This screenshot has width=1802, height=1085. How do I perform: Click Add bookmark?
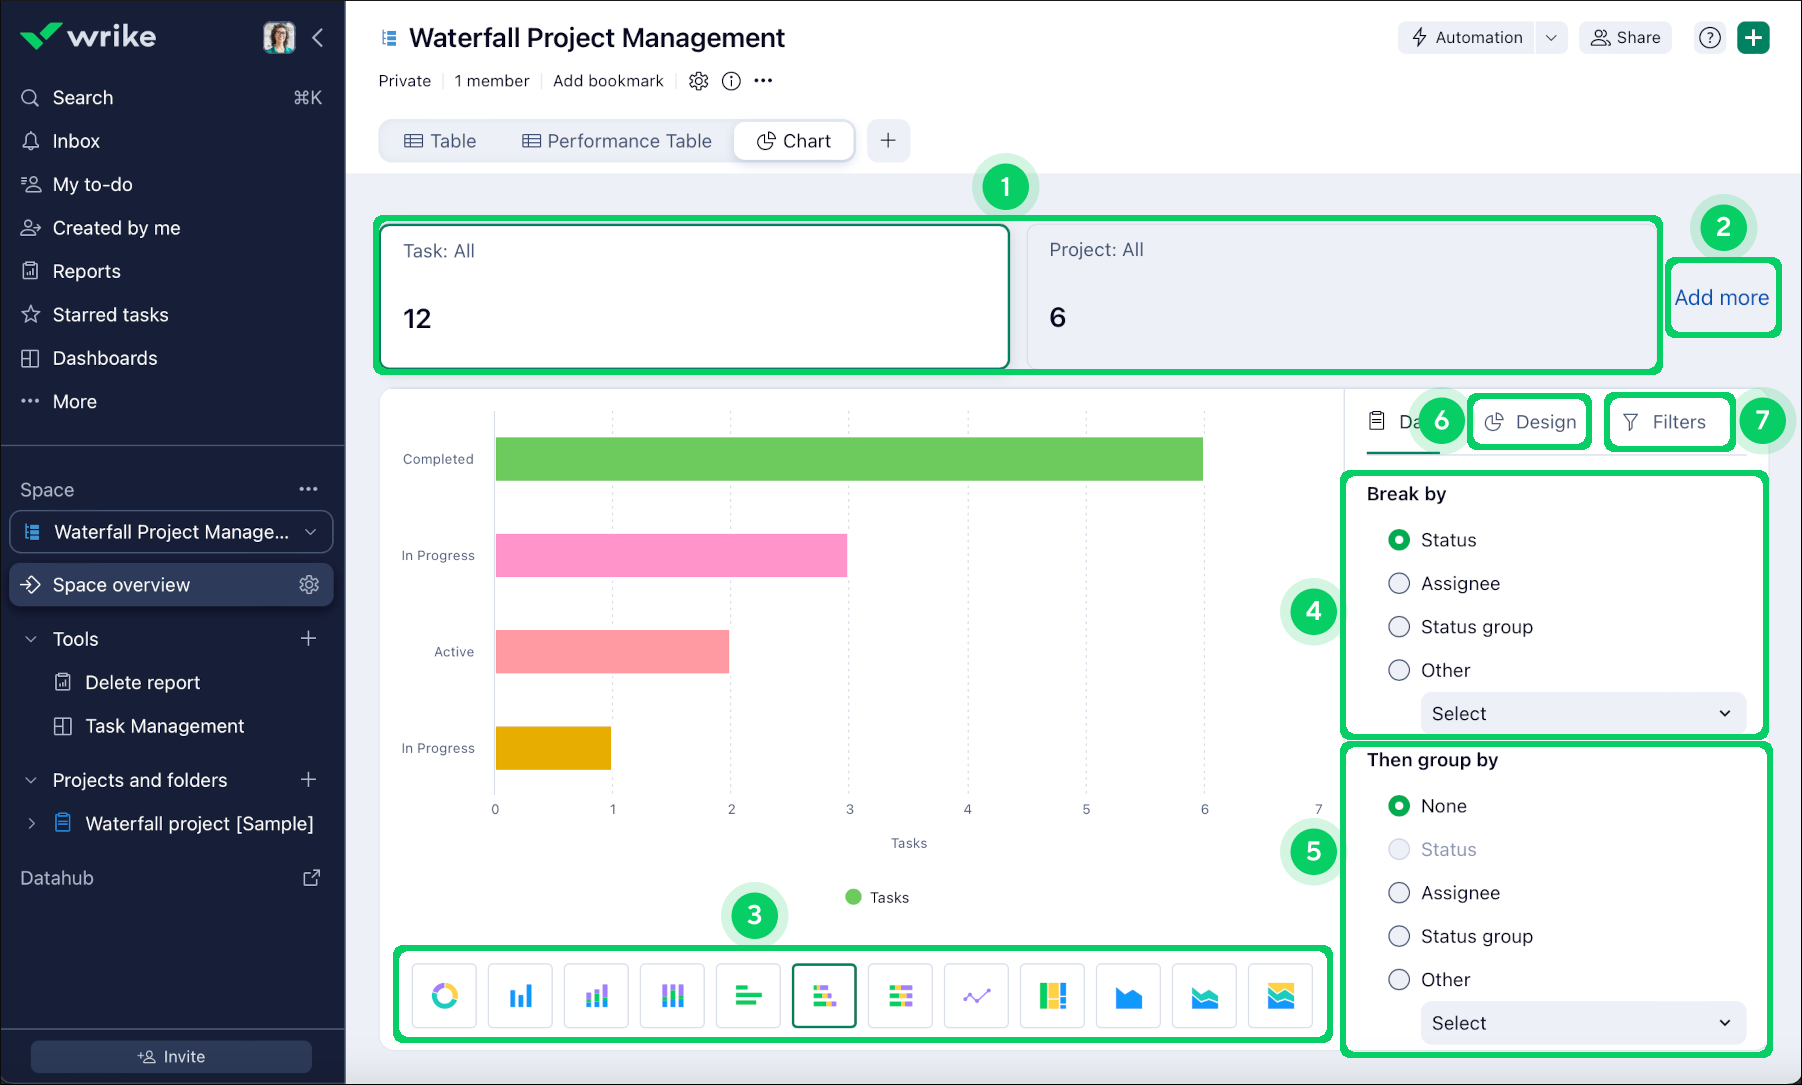point(608,81)
